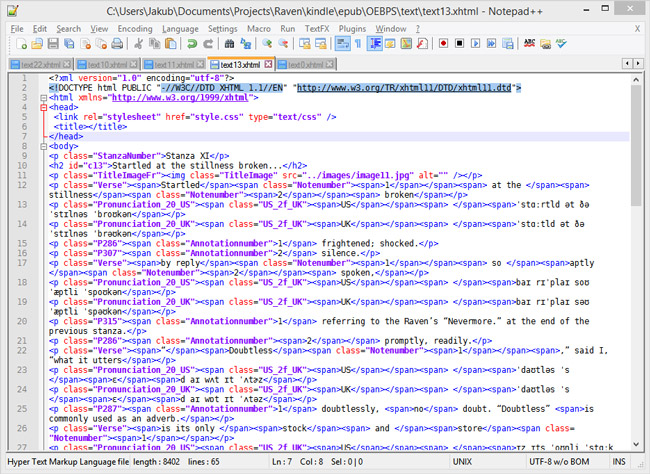This screenshot has height=474, width=650.
Task: Open the Macro menu
Action: (259, 29)
